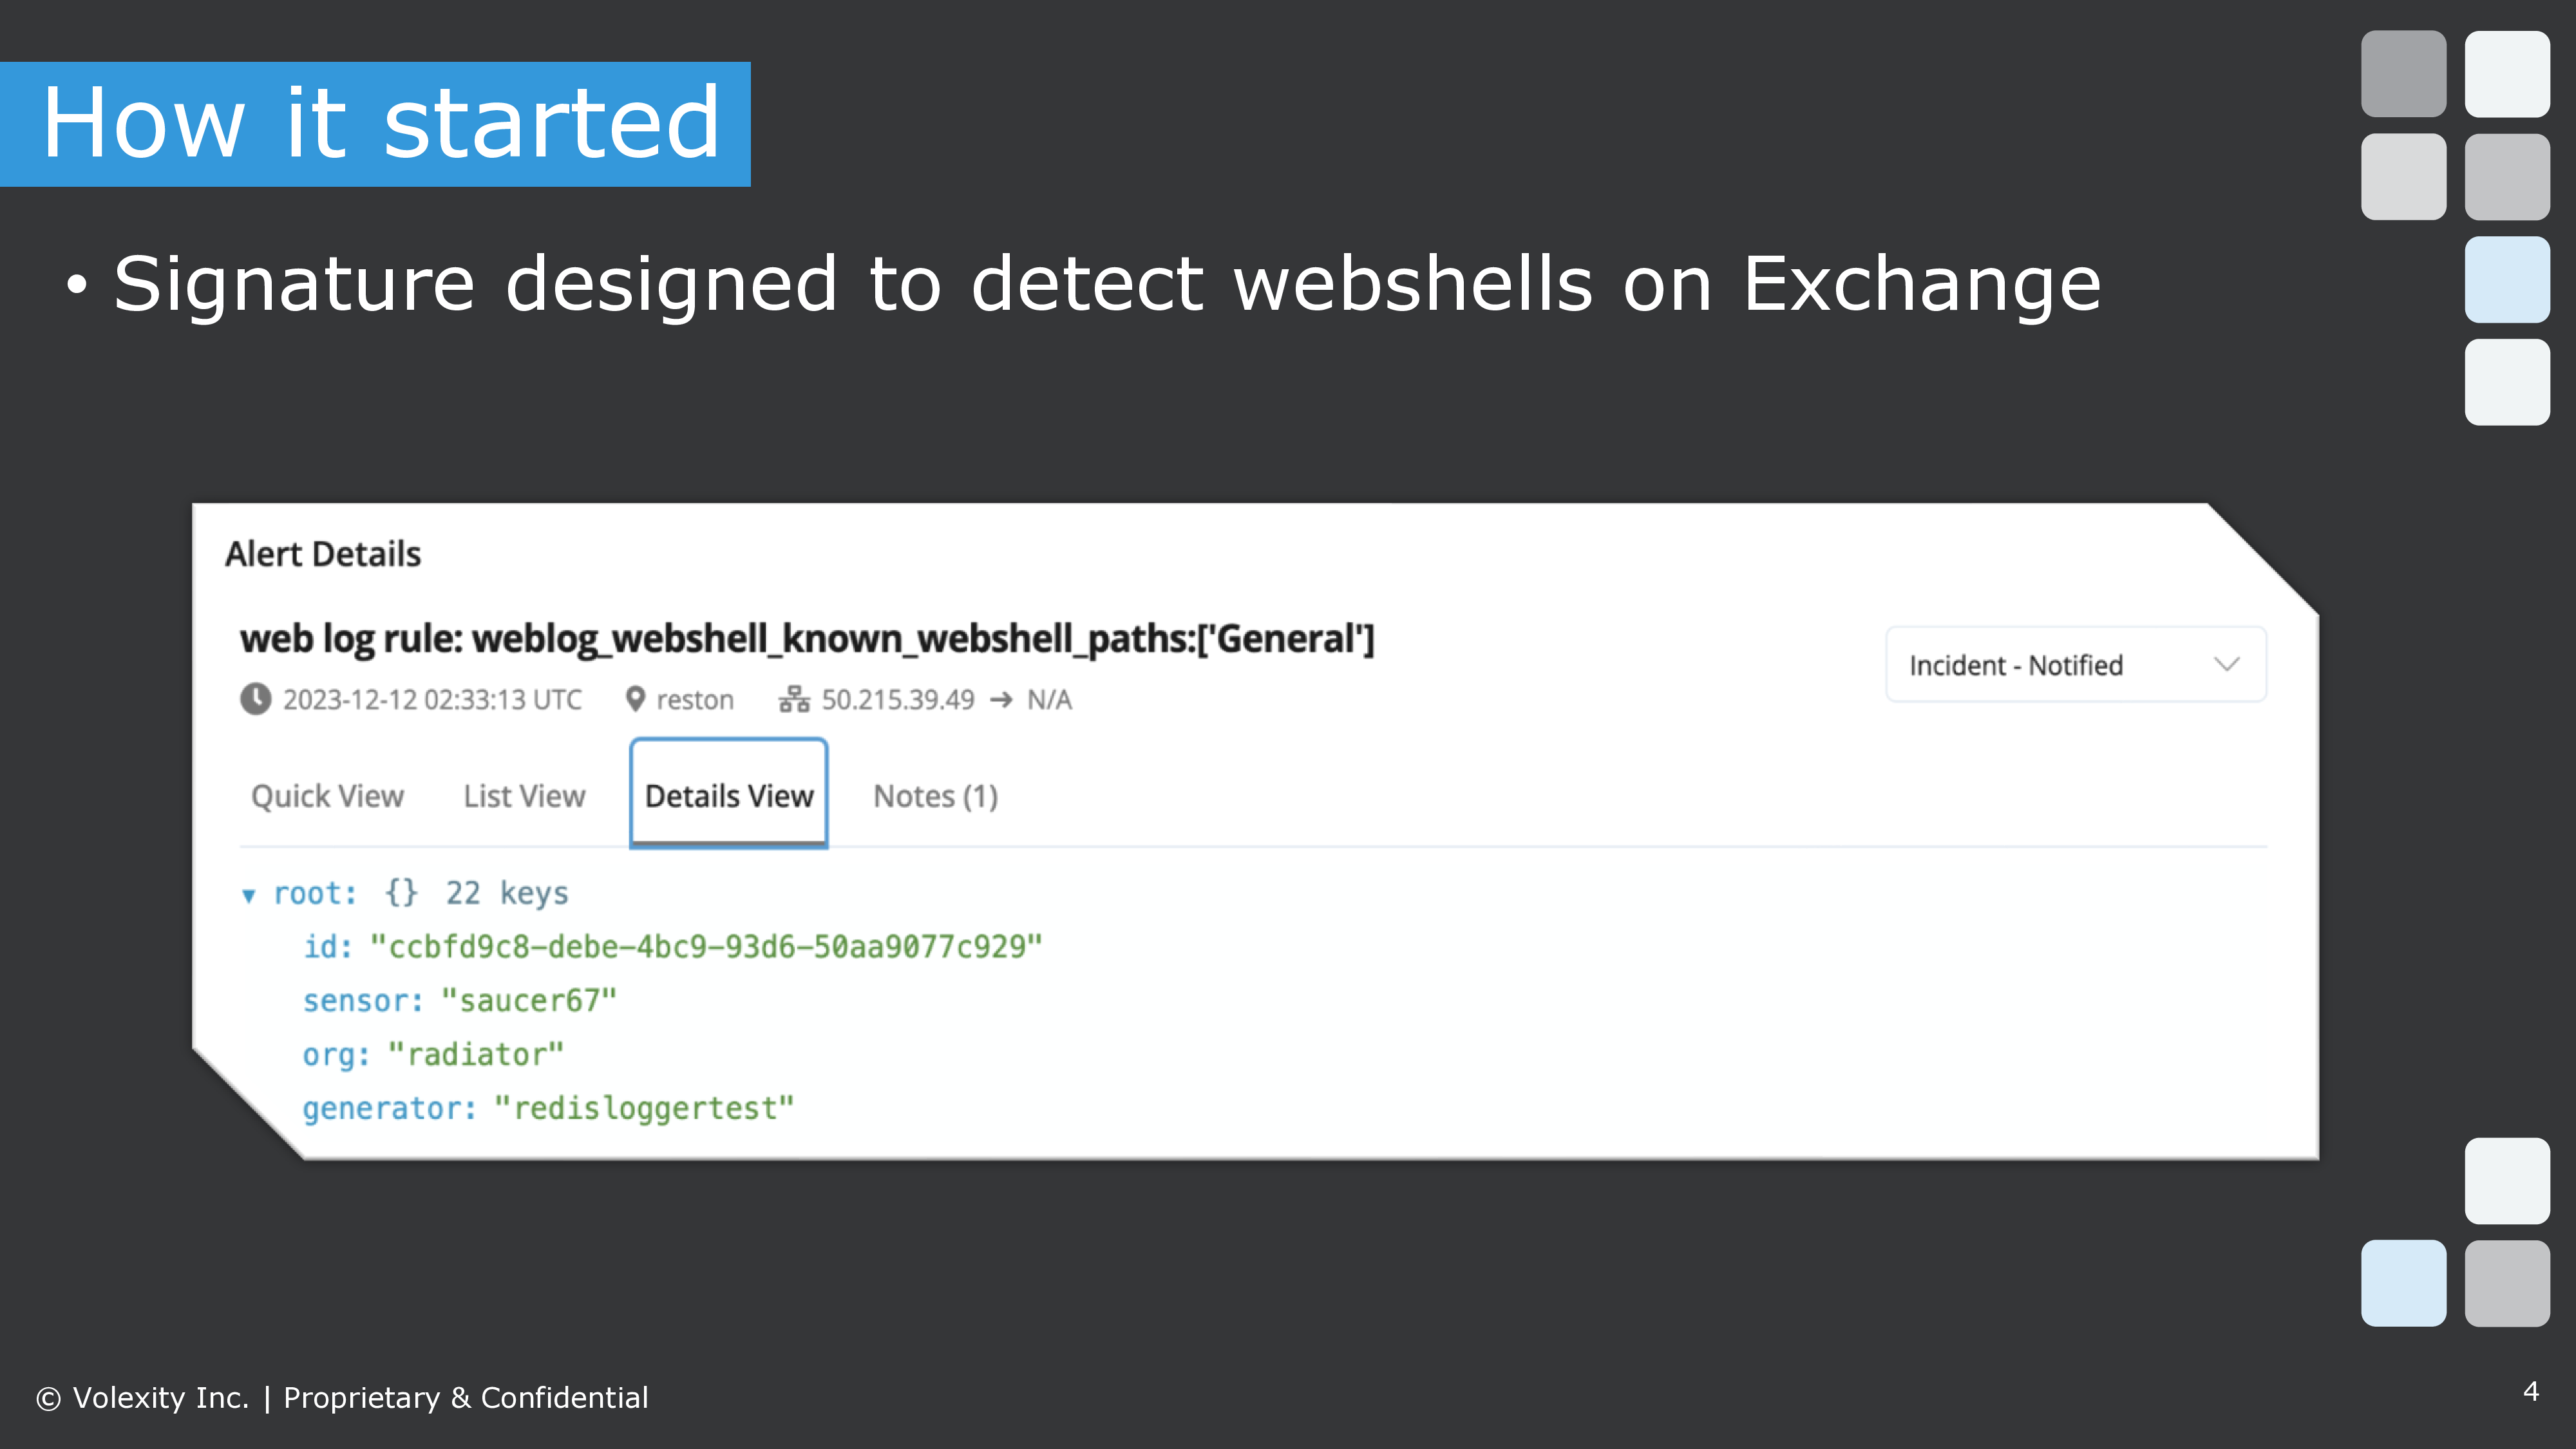Select the generator redisloggertest entry
This screenshot has width=2576, height=1449.
click(548, 1108)
